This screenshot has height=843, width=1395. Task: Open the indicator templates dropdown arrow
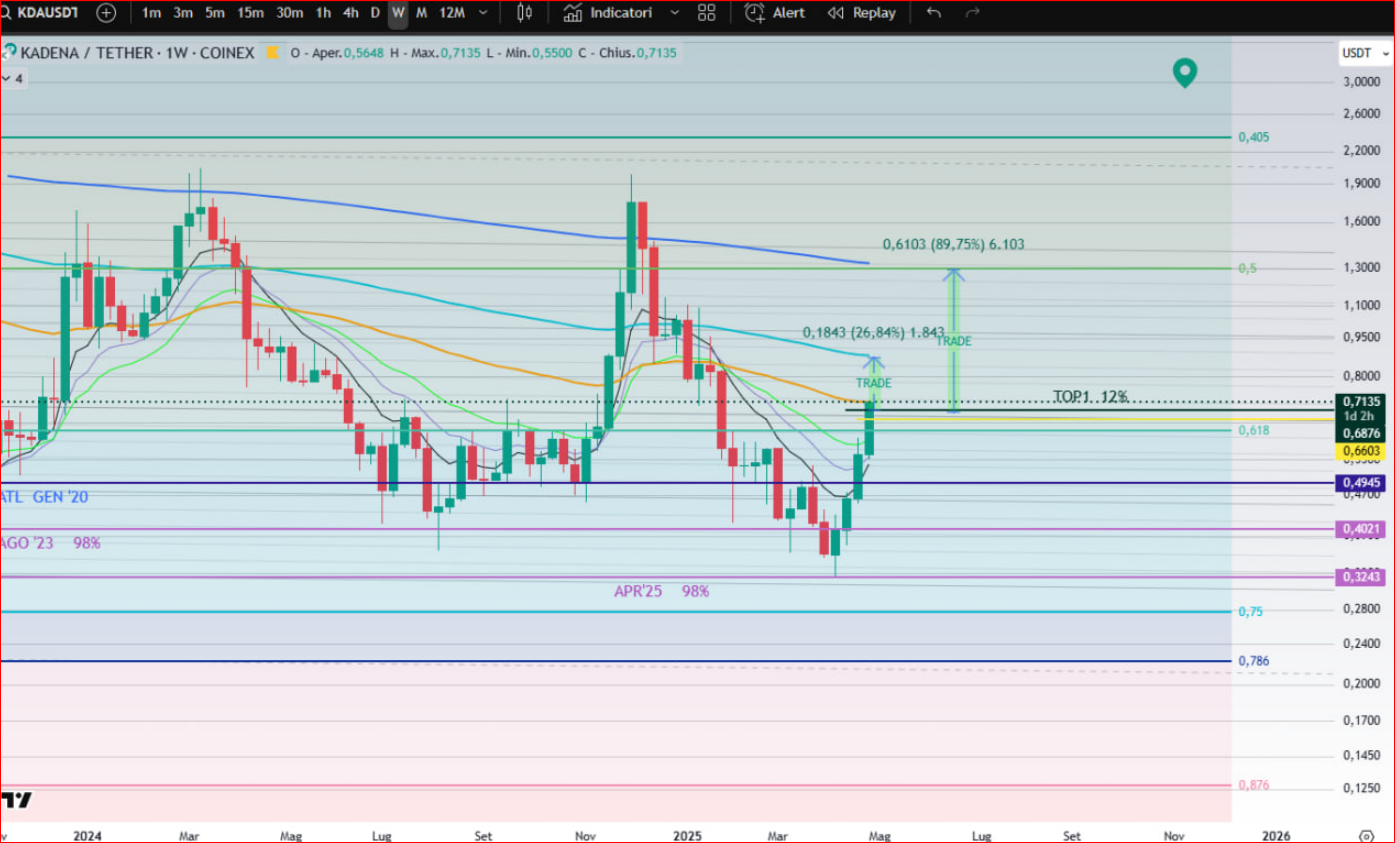[674, 13]
